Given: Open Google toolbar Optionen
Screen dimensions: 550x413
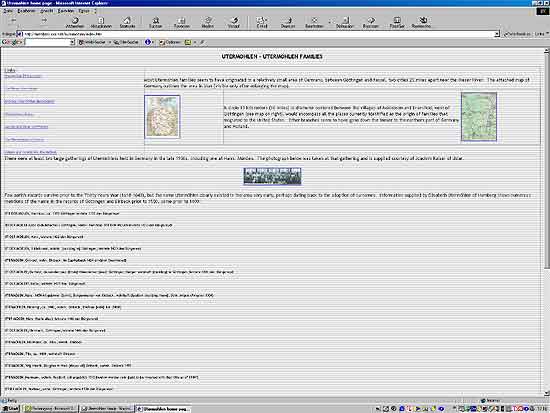Looking at the screenshot, I should coord(170,42).
